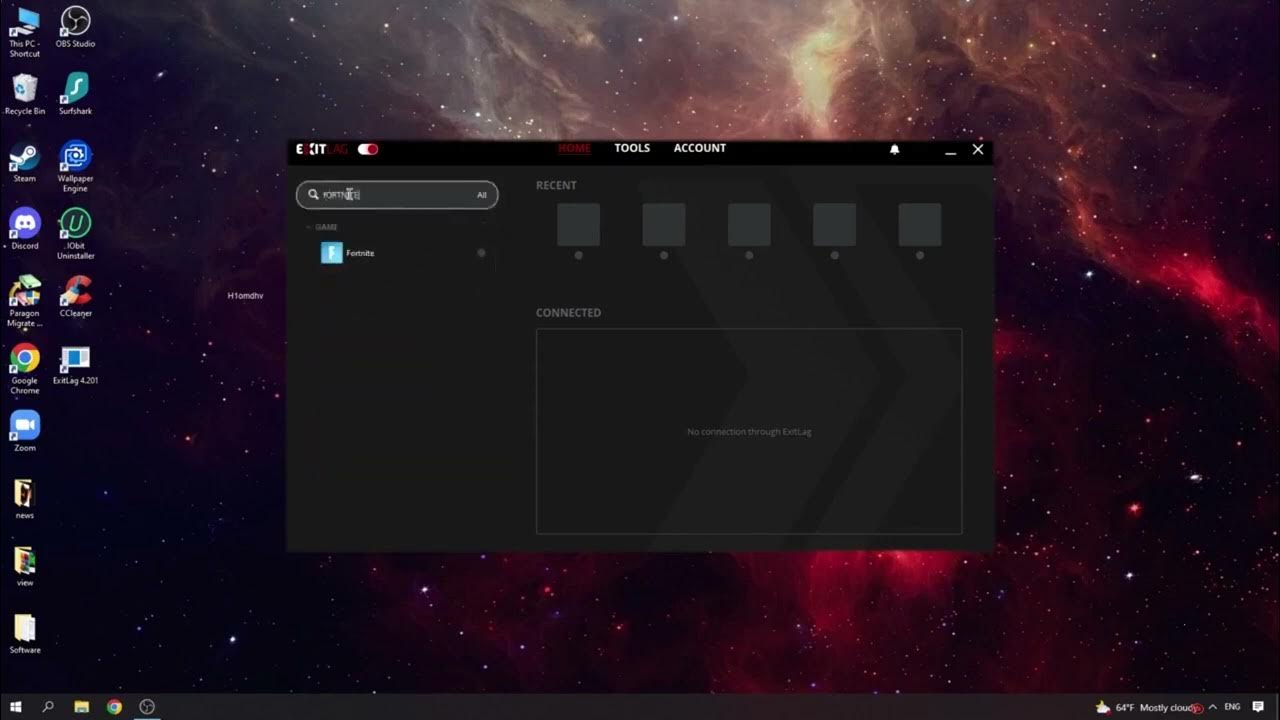Open the Recycle Bin
1280x720 pixels.
[x=25, y=94]
